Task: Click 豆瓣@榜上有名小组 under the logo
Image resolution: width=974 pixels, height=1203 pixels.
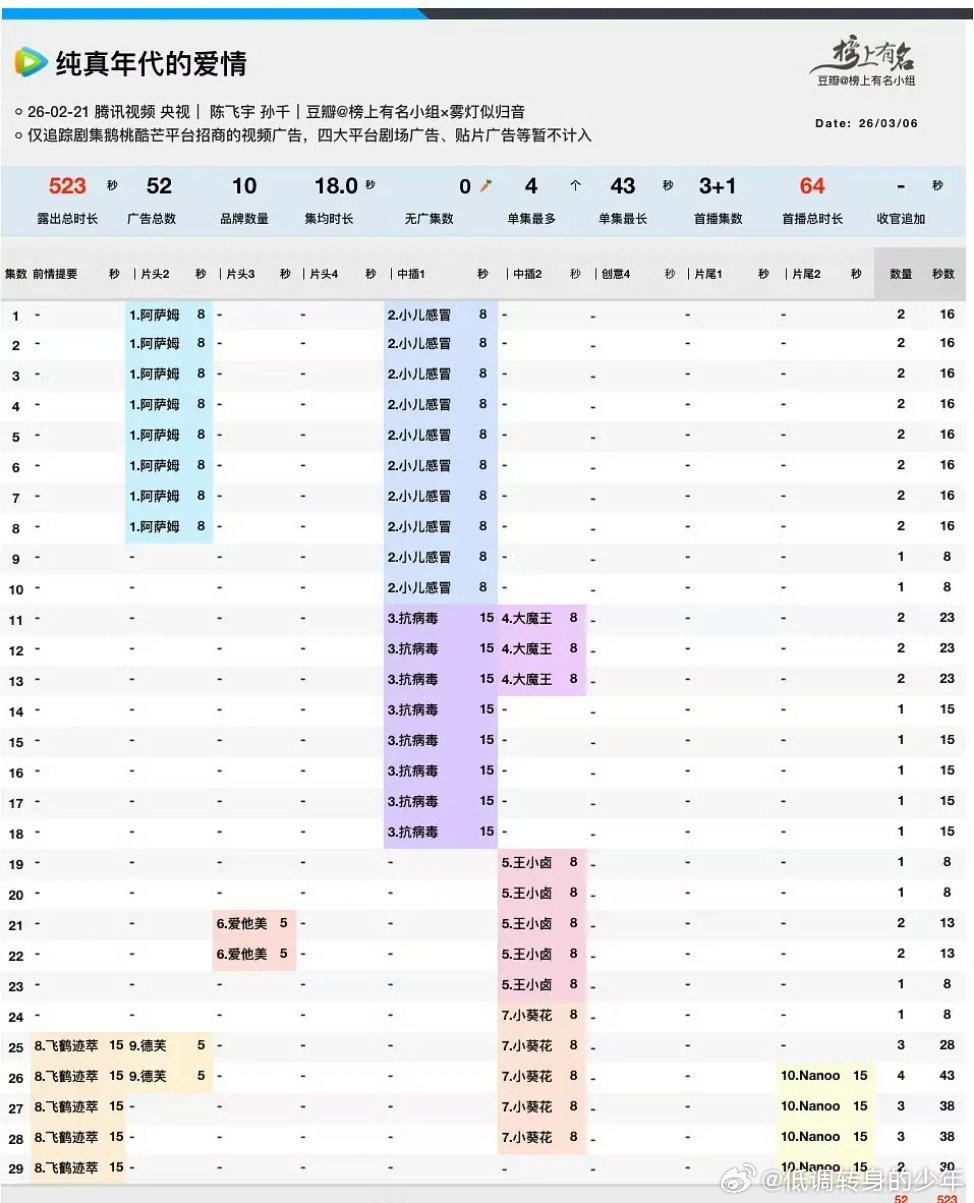Action: tap(867, 80)
